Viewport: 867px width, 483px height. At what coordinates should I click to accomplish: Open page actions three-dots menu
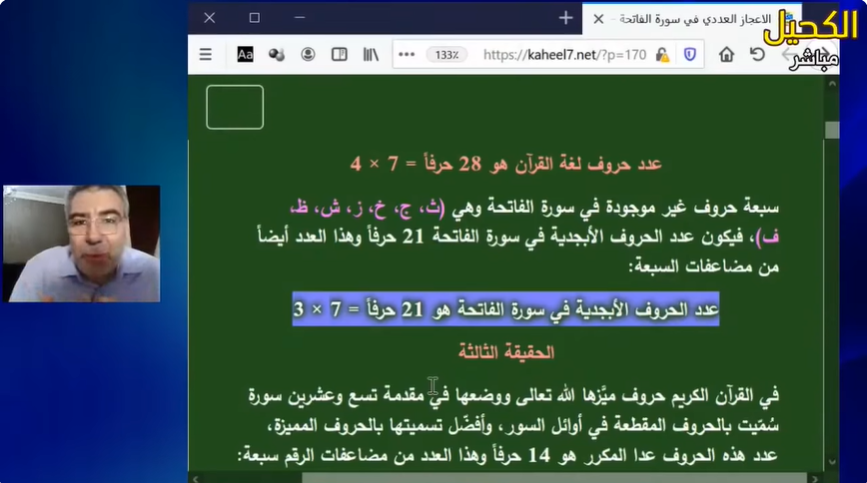[x=406, y=54]
